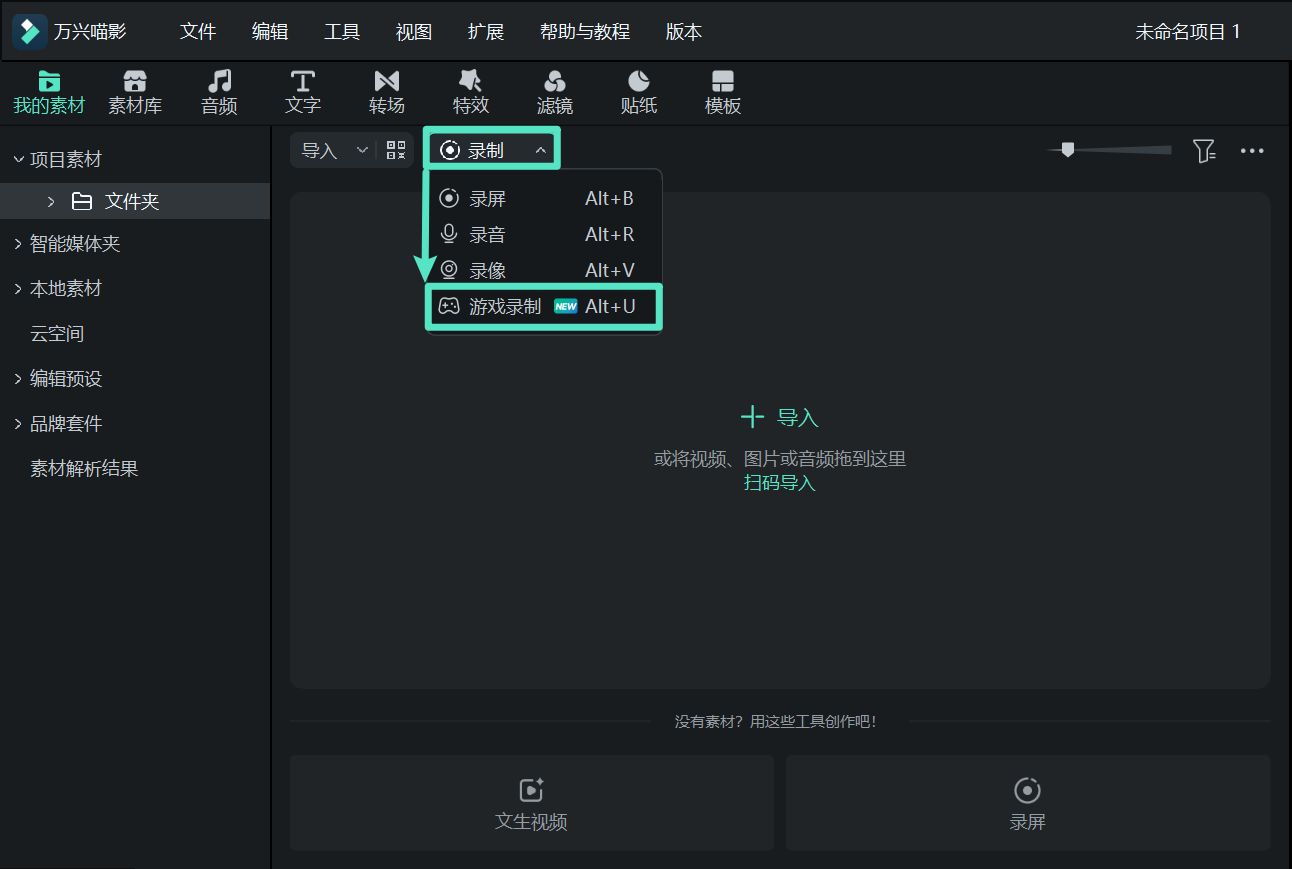Screen dimensions: 1292x869
Task: Click the 扫码导入 link
Action: click(x=780, y=483)
